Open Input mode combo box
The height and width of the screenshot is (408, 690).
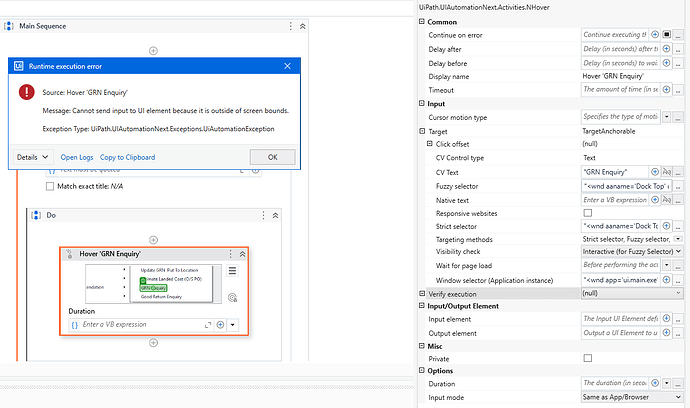click(x=632, y=397)
